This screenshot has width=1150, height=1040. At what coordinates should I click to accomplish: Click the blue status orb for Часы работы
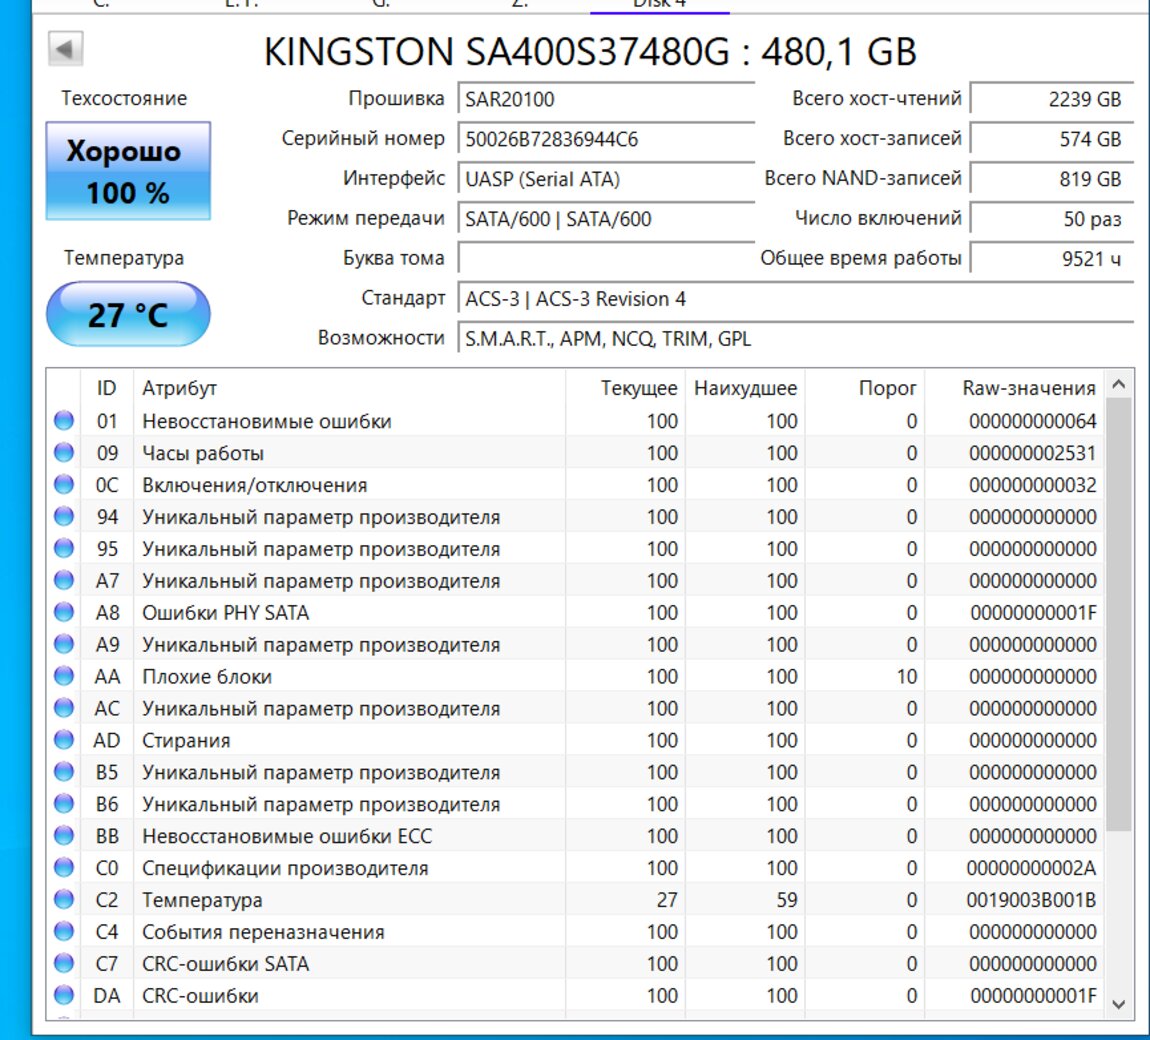tap(64, 453)
